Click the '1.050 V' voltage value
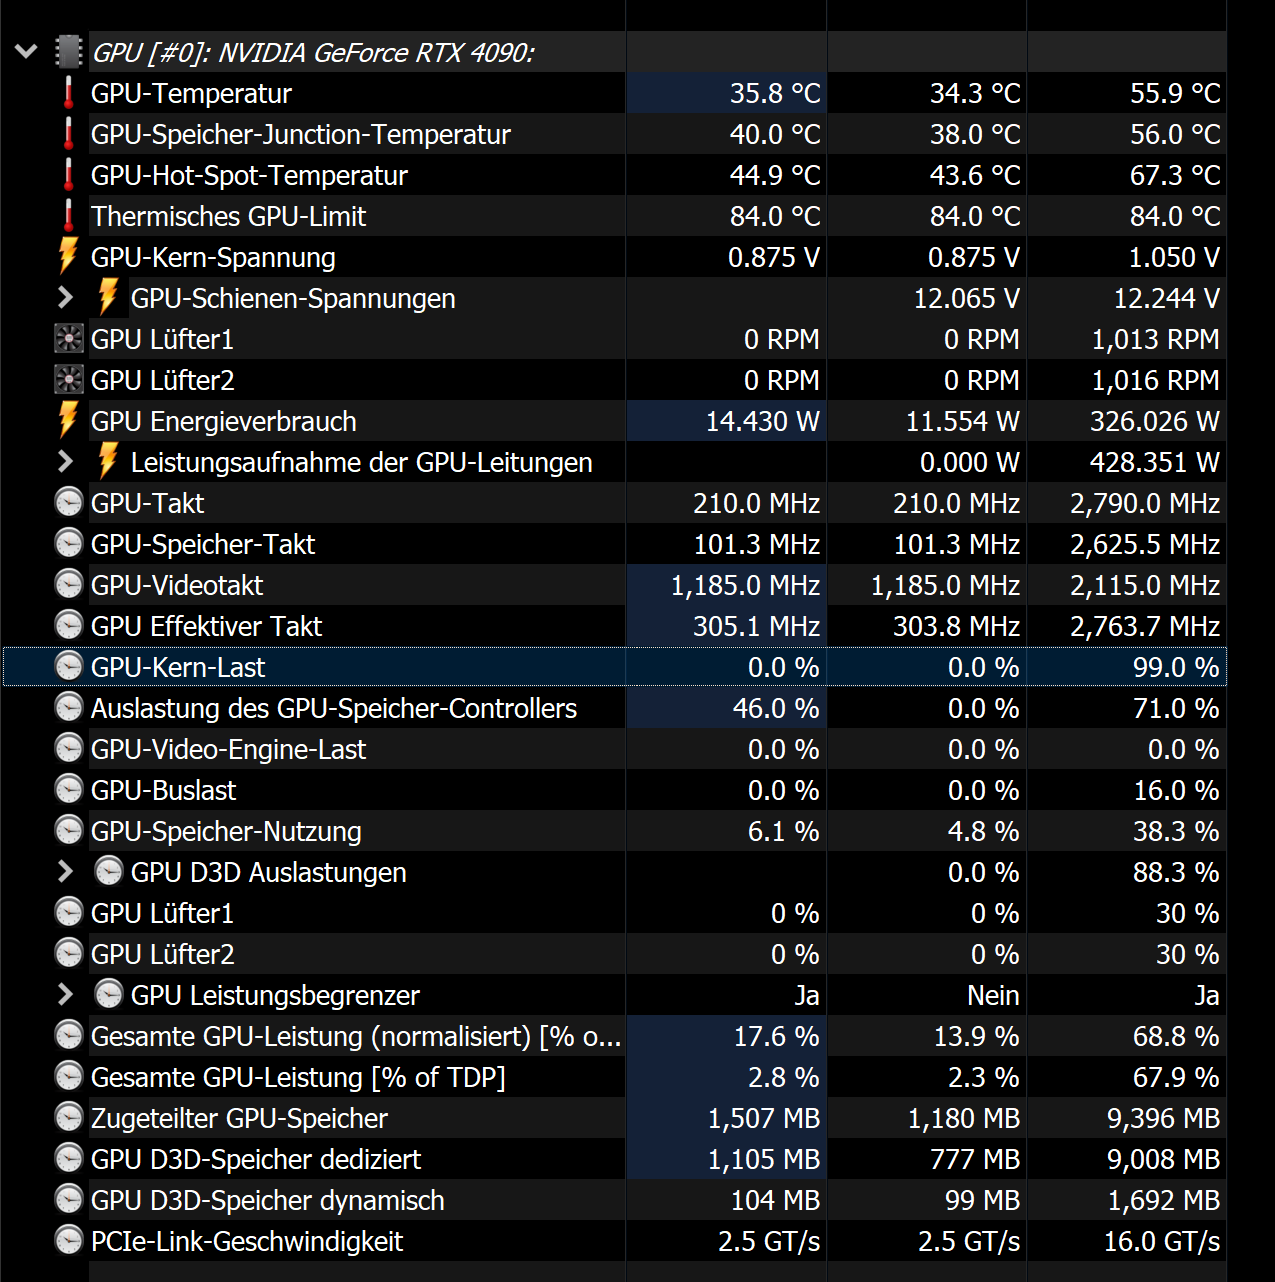Image resolution: width=1275 pixels, height=1282 pixels. [1174, 257]
